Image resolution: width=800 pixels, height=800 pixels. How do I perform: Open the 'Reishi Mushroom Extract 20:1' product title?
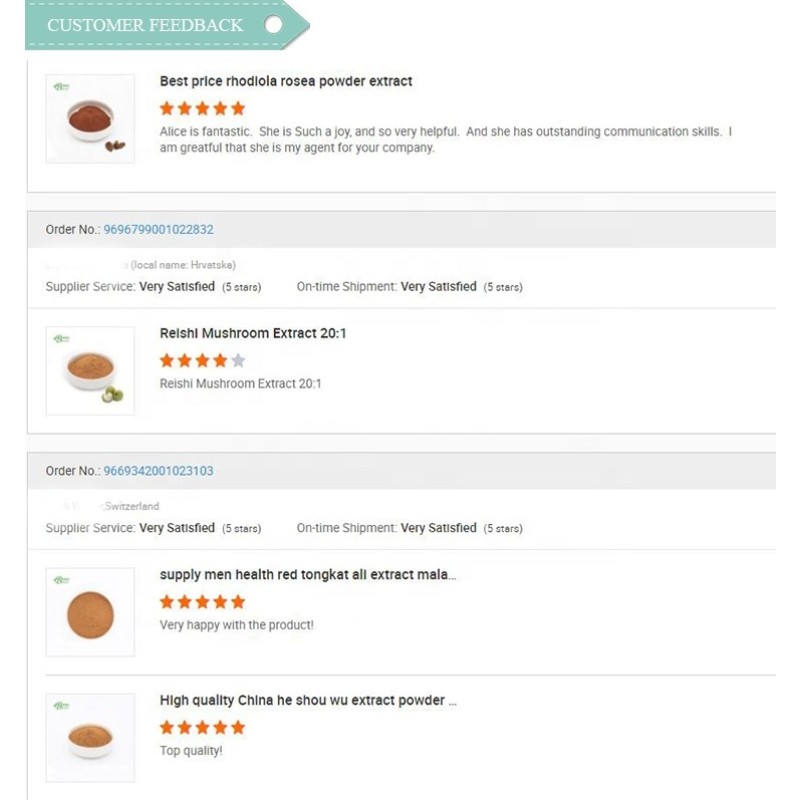pyautogui.click(x=254, y=333)
